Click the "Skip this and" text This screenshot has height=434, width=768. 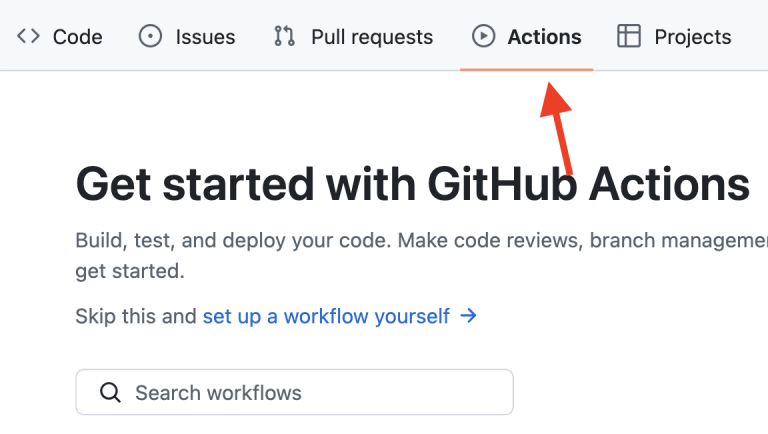coord(136,316)
